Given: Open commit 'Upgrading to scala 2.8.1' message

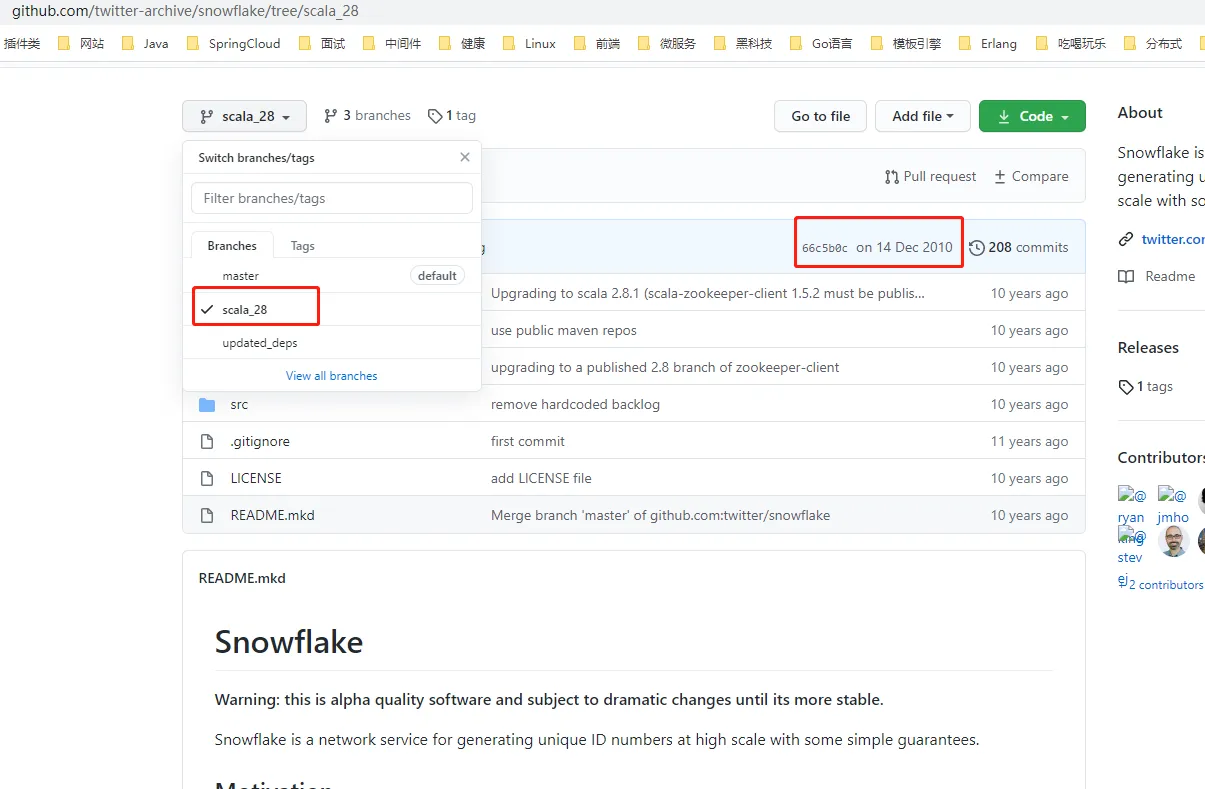Looking at the screenshot, I should coord(708,293).
